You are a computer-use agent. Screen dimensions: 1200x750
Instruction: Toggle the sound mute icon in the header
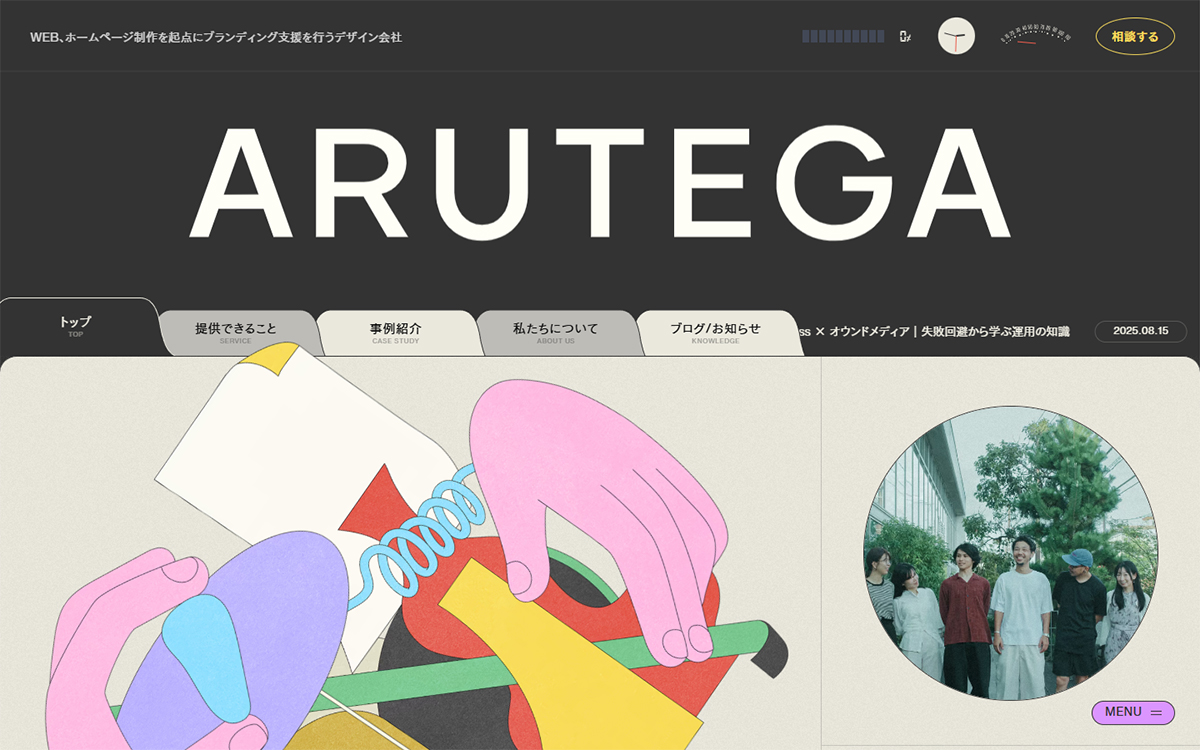pyautogui.click(x=903, y=36)
